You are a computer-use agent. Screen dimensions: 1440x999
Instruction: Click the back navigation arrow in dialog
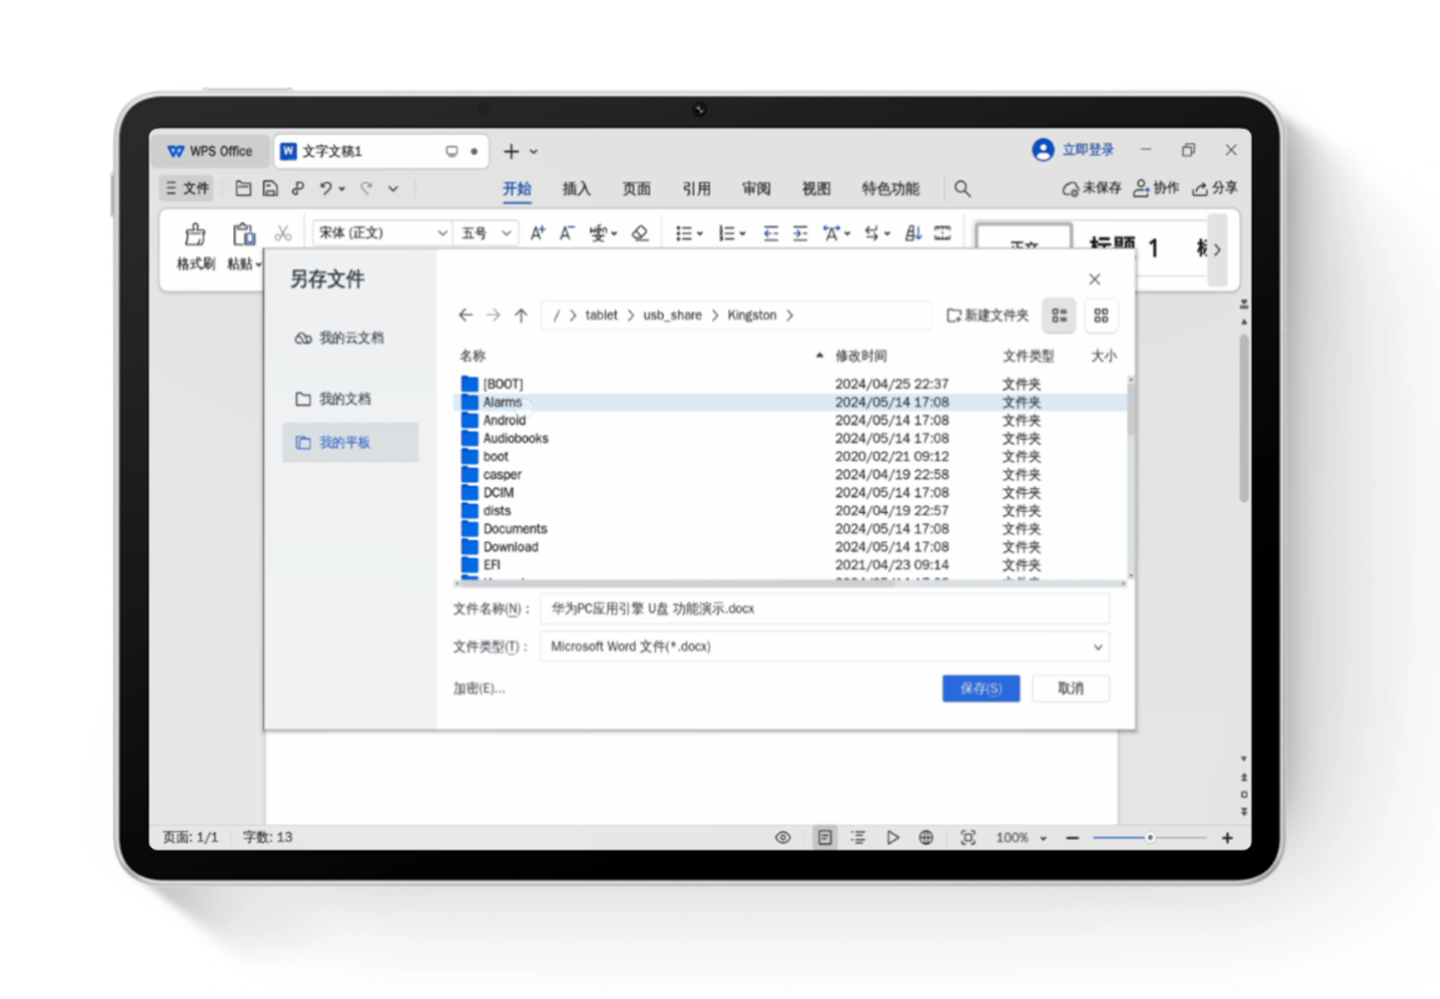click(x=465, y=315)
